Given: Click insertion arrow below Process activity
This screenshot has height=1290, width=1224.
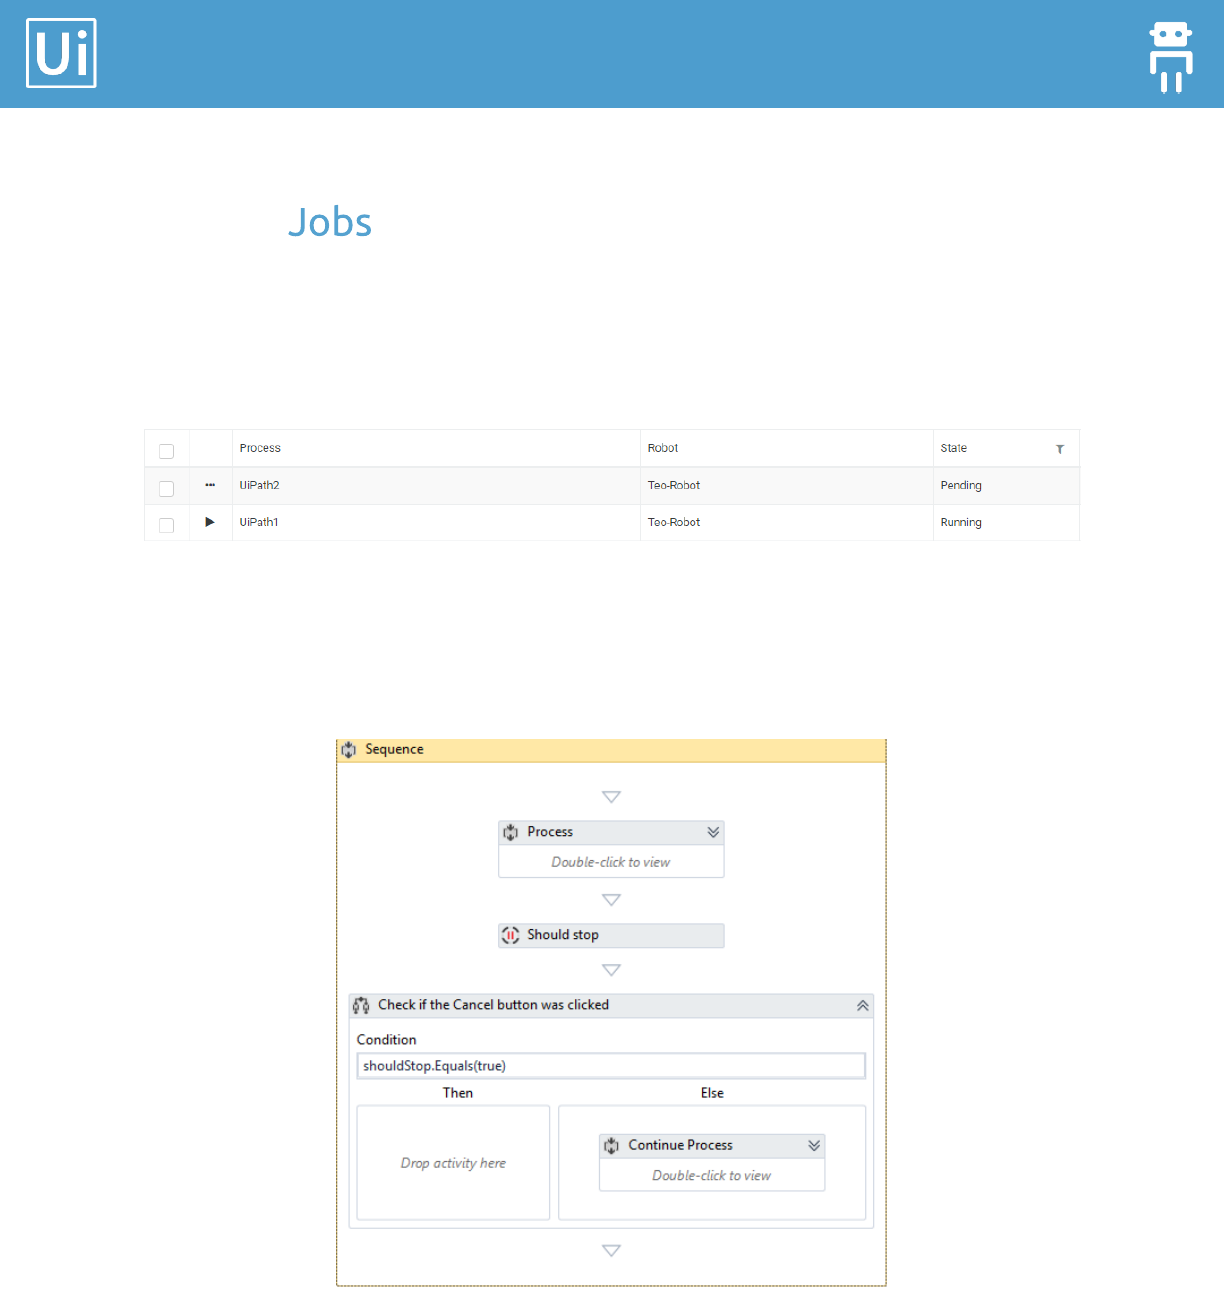Looking at the screenshot, I should 611,900.
